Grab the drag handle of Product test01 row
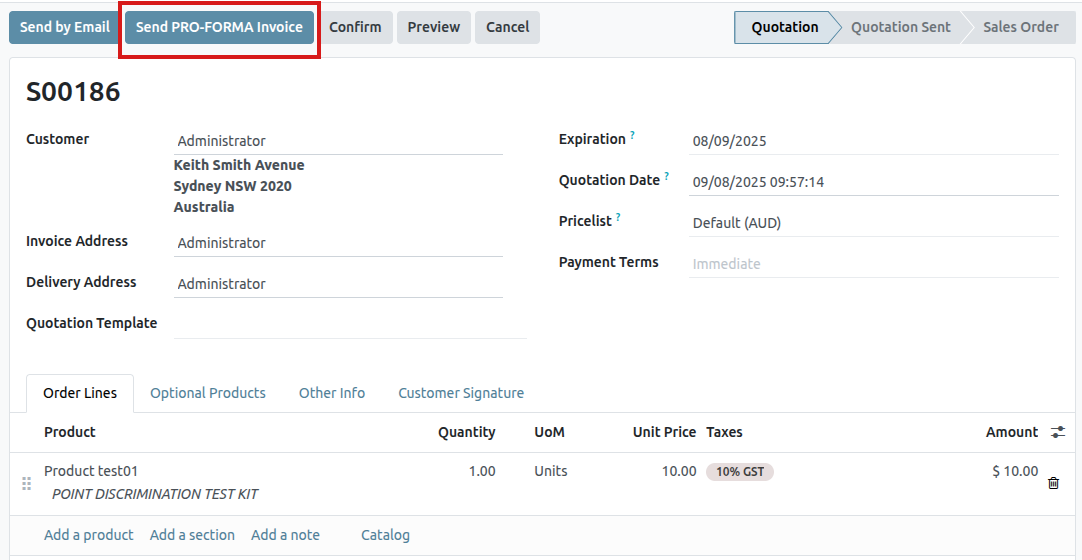1082x560 pixels. click(x=27, y=483)
